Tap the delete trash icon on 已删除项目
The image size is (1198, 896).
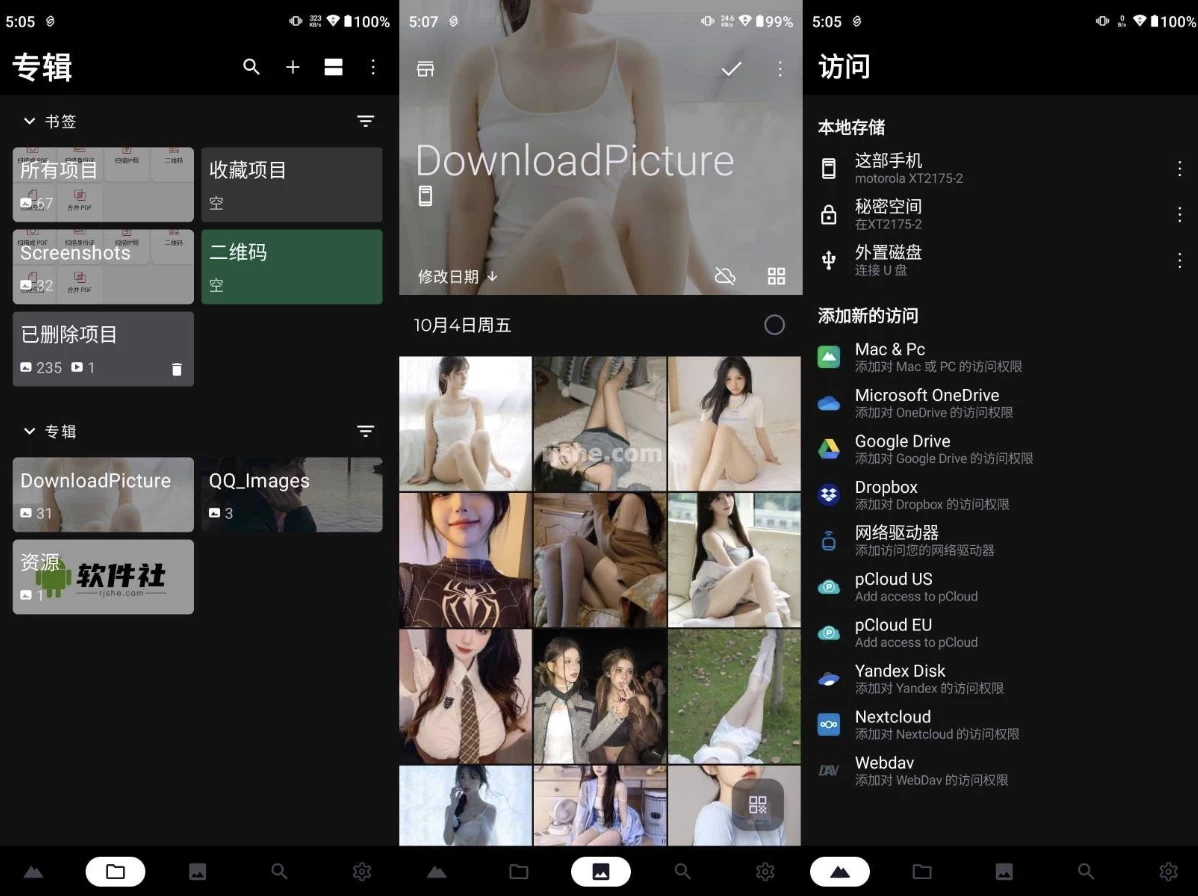(x=177, y=368)
